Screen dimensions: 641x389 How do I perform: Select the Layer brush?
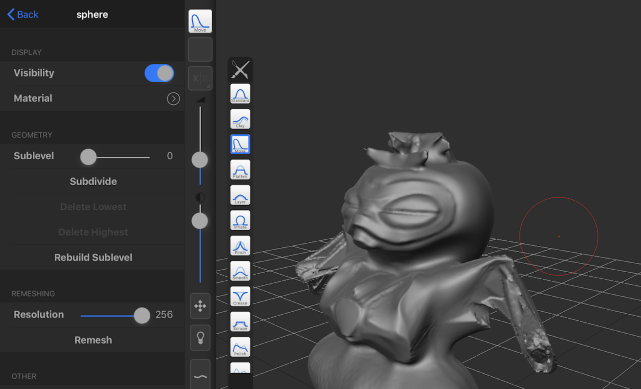(240, 195)
